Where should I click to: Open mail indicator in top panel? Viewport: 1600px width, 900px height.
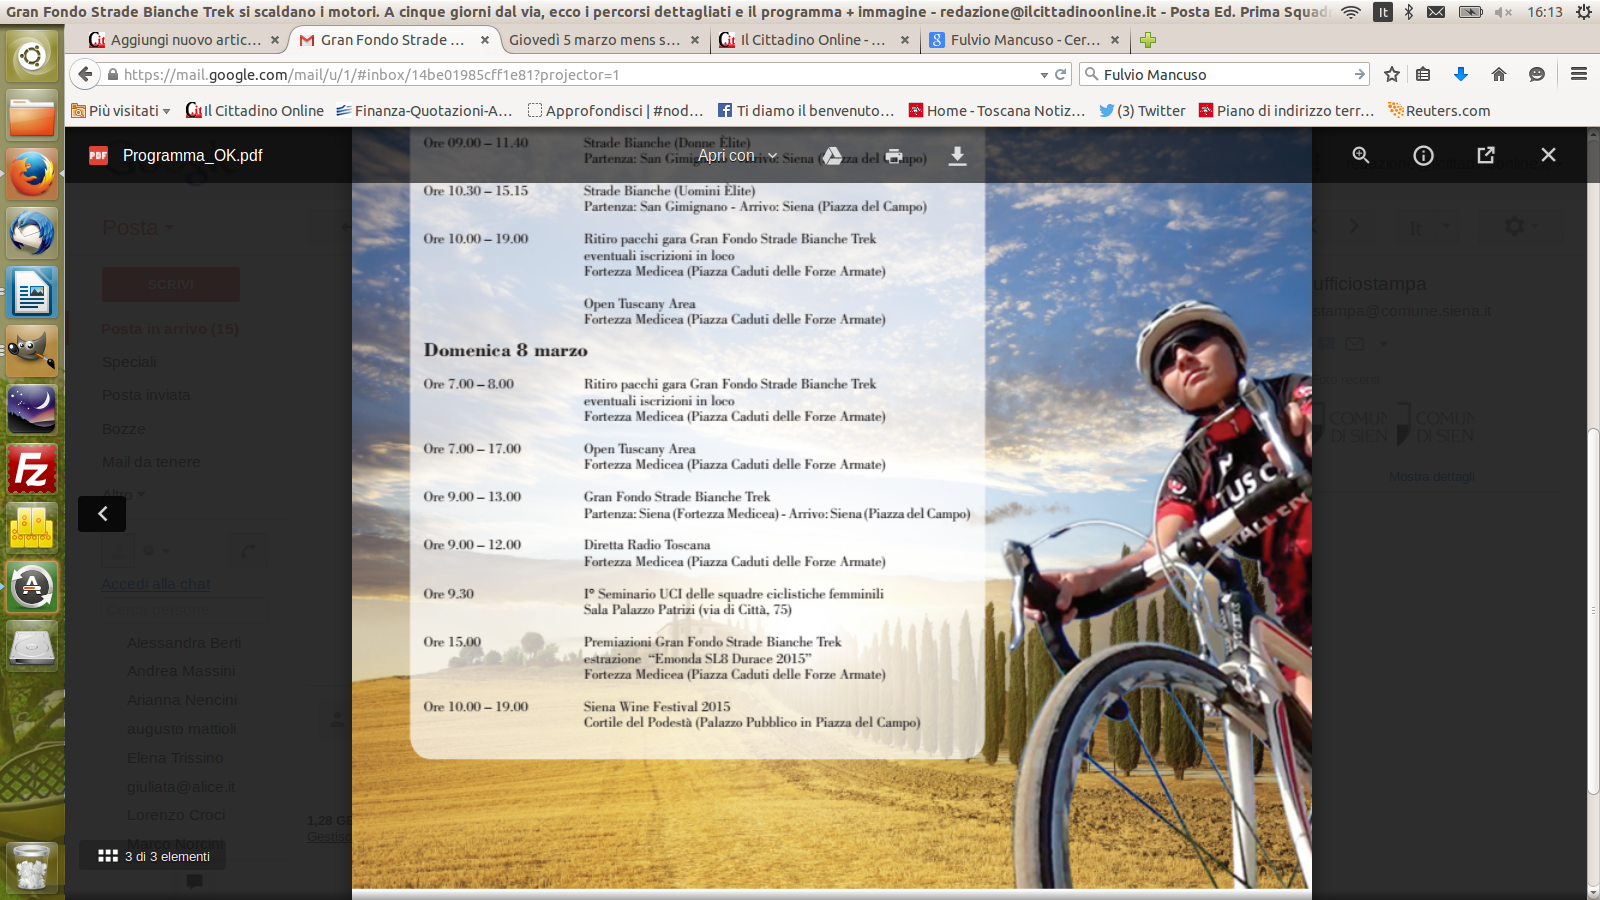(x=1436, y=12)
